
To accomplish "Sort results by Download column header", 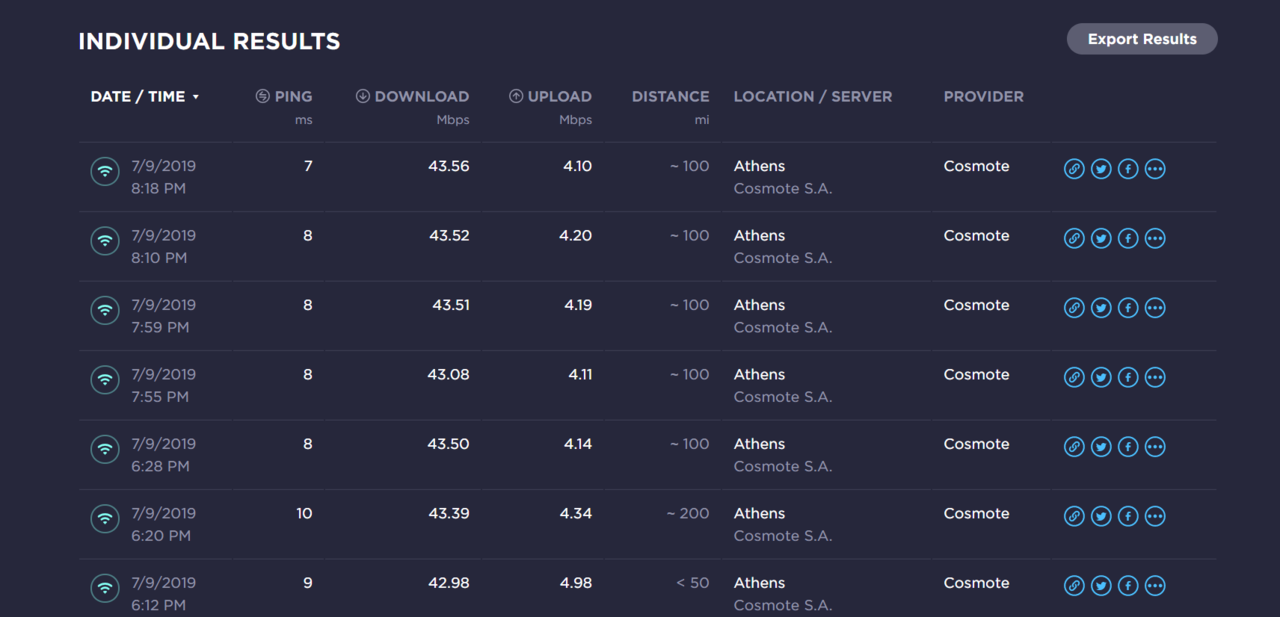I will tap(412, 96).
